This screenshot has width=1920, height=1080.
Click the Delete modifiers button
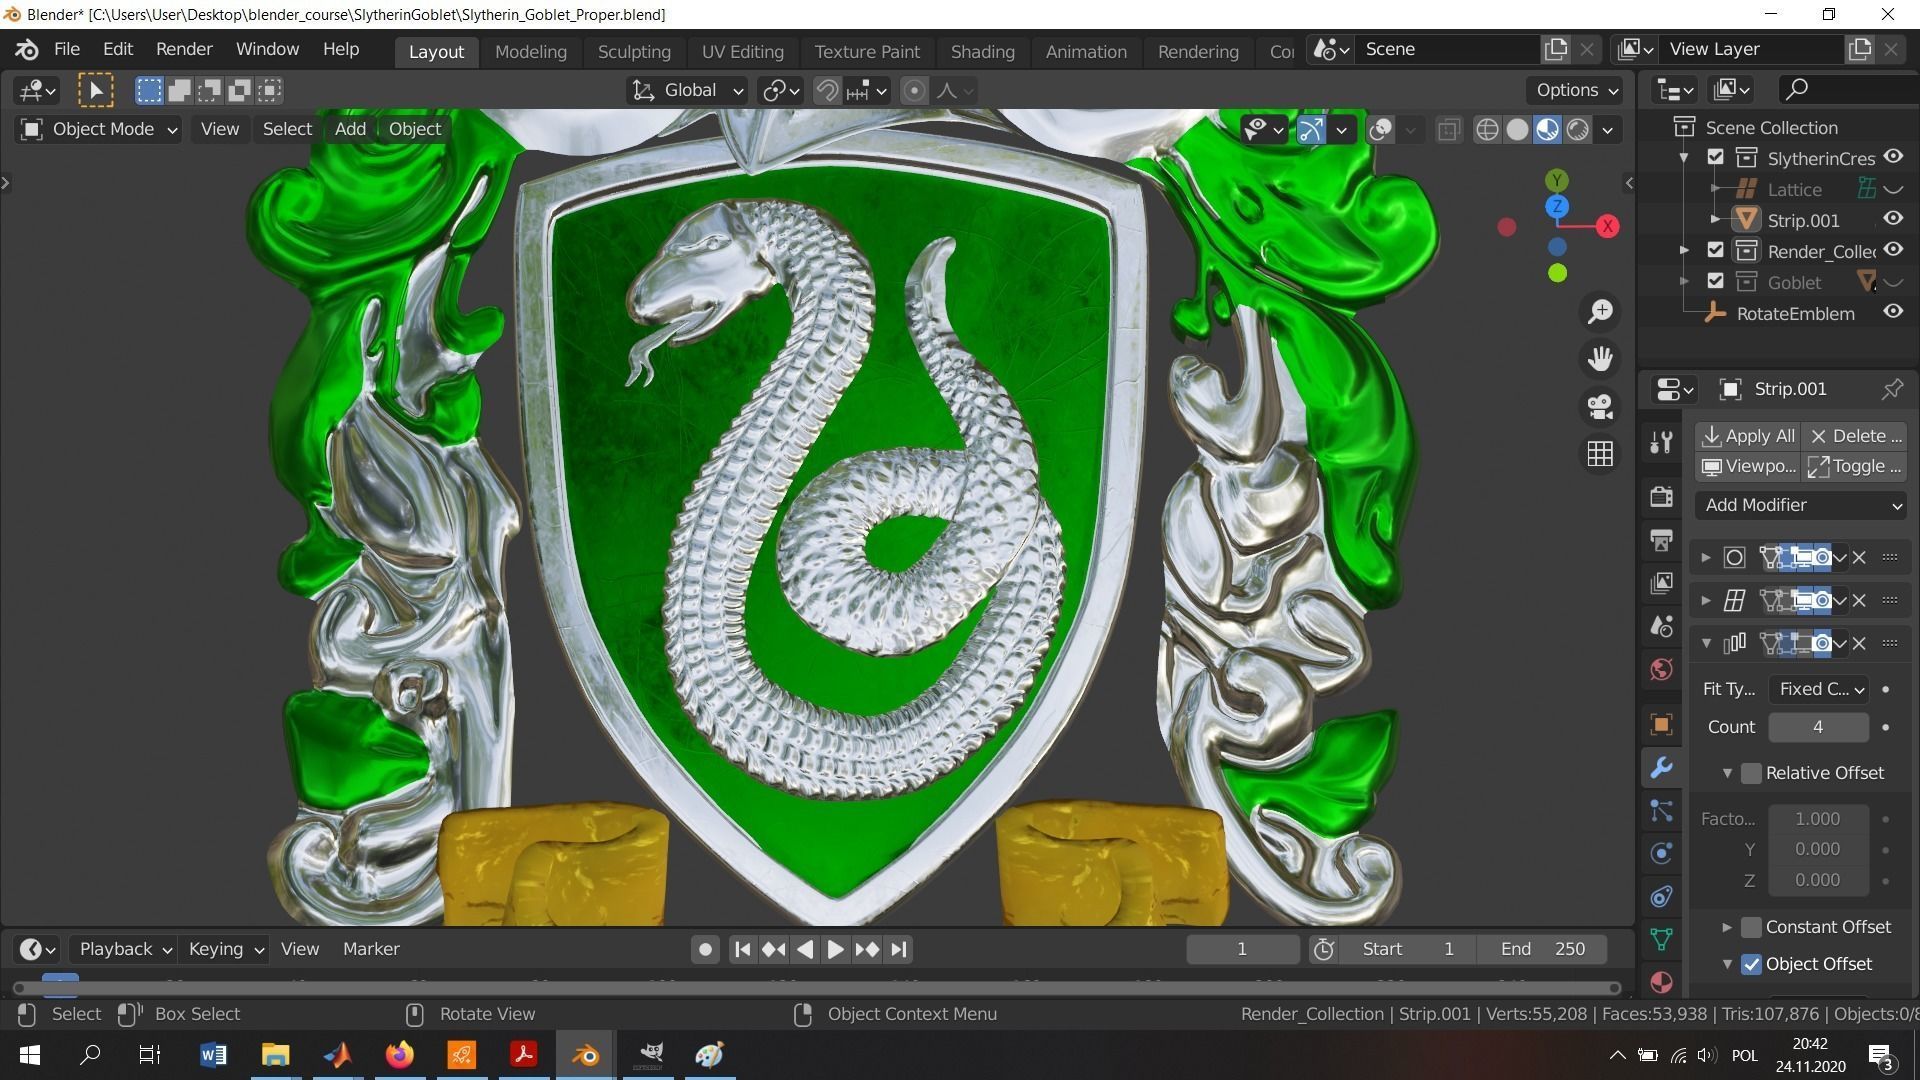[1855, 436]
